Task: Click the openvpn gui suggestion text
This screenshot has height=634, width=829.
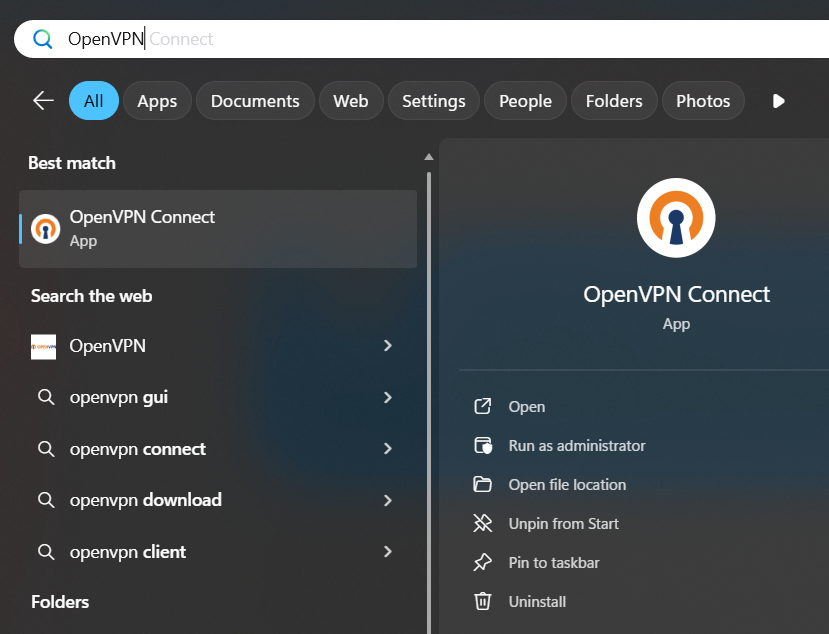Action: pos(118,398)
